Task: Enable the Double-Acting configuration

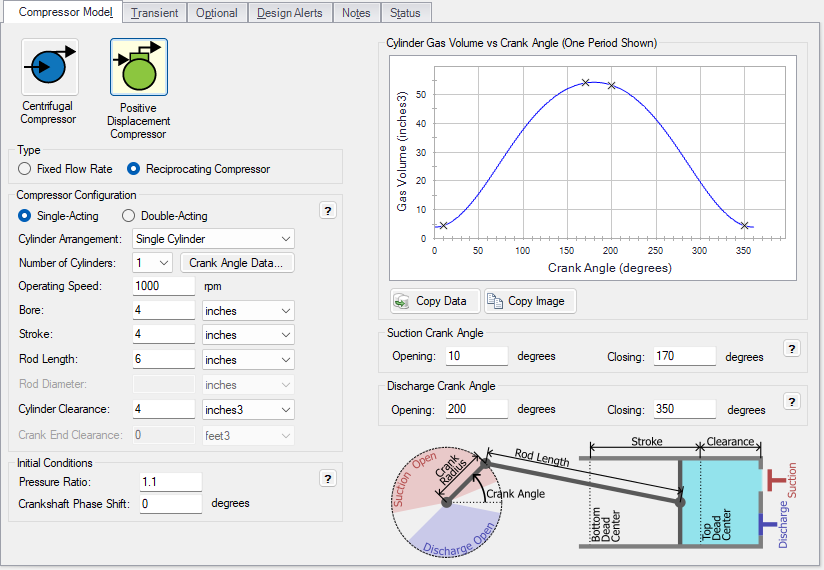Action: [x=129, y=216]
